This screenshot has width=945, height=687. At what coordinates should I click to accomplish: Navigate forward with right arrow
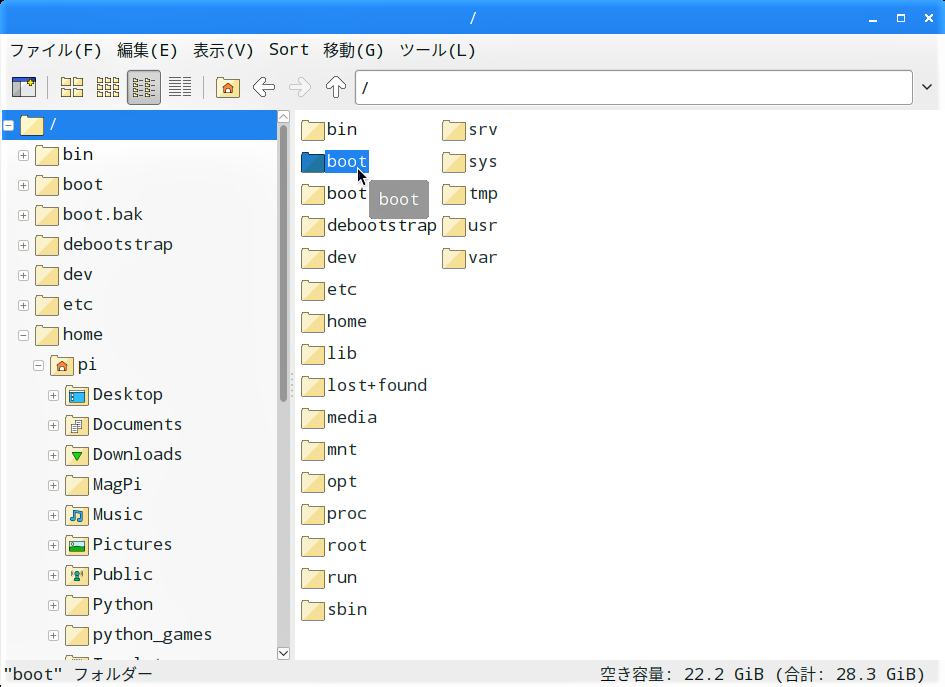coord(300,87)
